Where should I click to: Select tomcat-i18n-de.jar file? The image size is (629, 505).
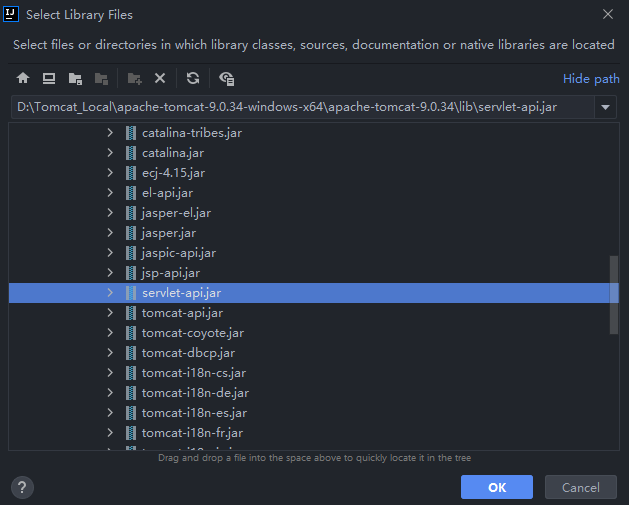pos(195,393)
